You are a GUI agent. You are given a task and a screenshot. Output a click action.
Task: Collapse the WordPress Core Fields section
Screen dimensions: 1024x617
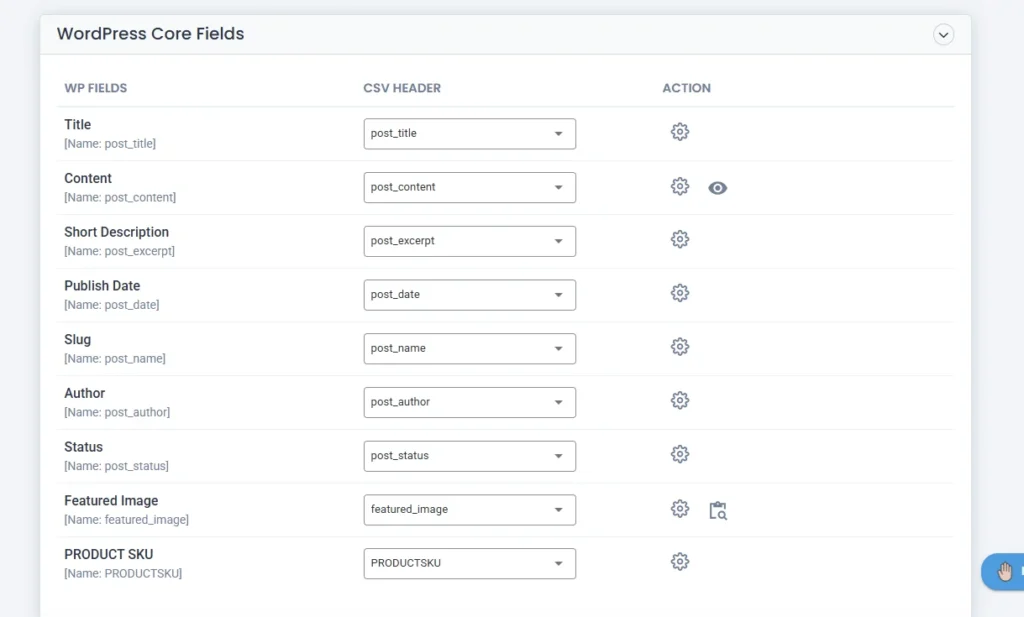(943, 35)
